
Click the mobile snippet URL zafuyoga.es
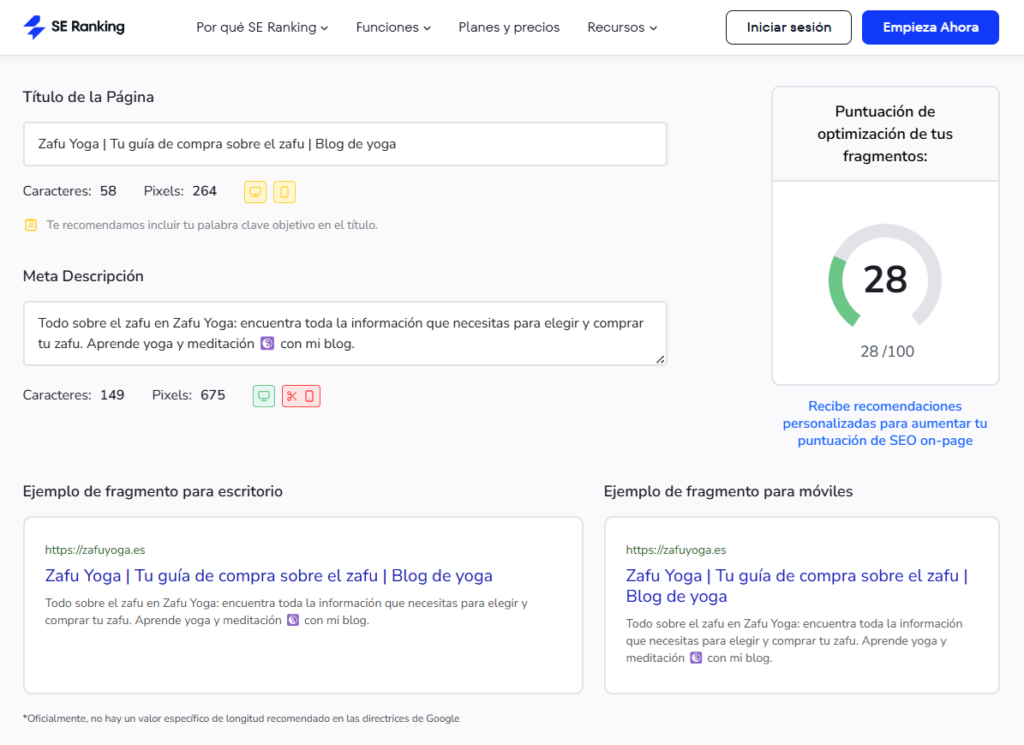click(x=676, y=550)
